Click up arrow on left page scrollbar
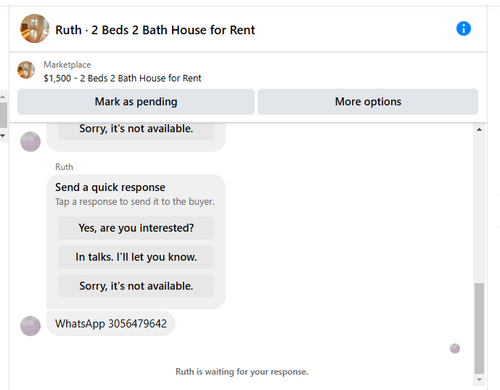The image size is (500, 390). [x=3, y=97]
